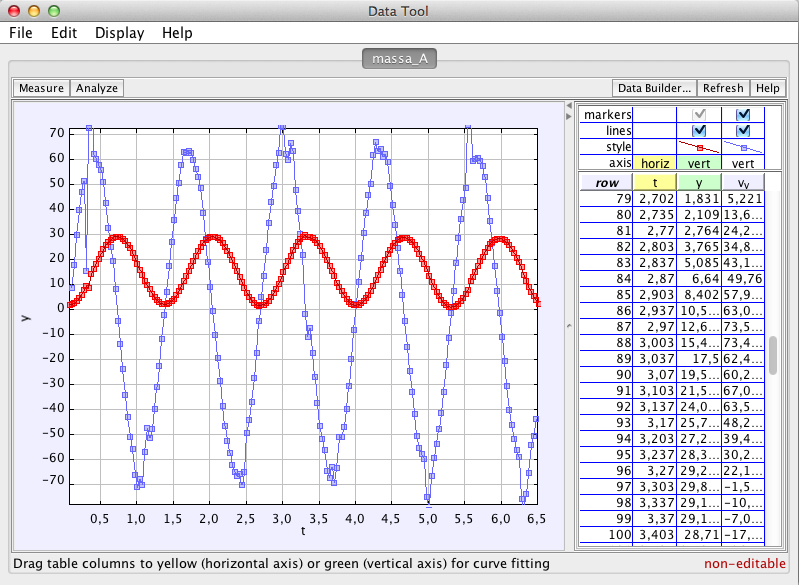799x585 pixels.
Task: Click the t horizontal axis label
Action: coord(303,531)
